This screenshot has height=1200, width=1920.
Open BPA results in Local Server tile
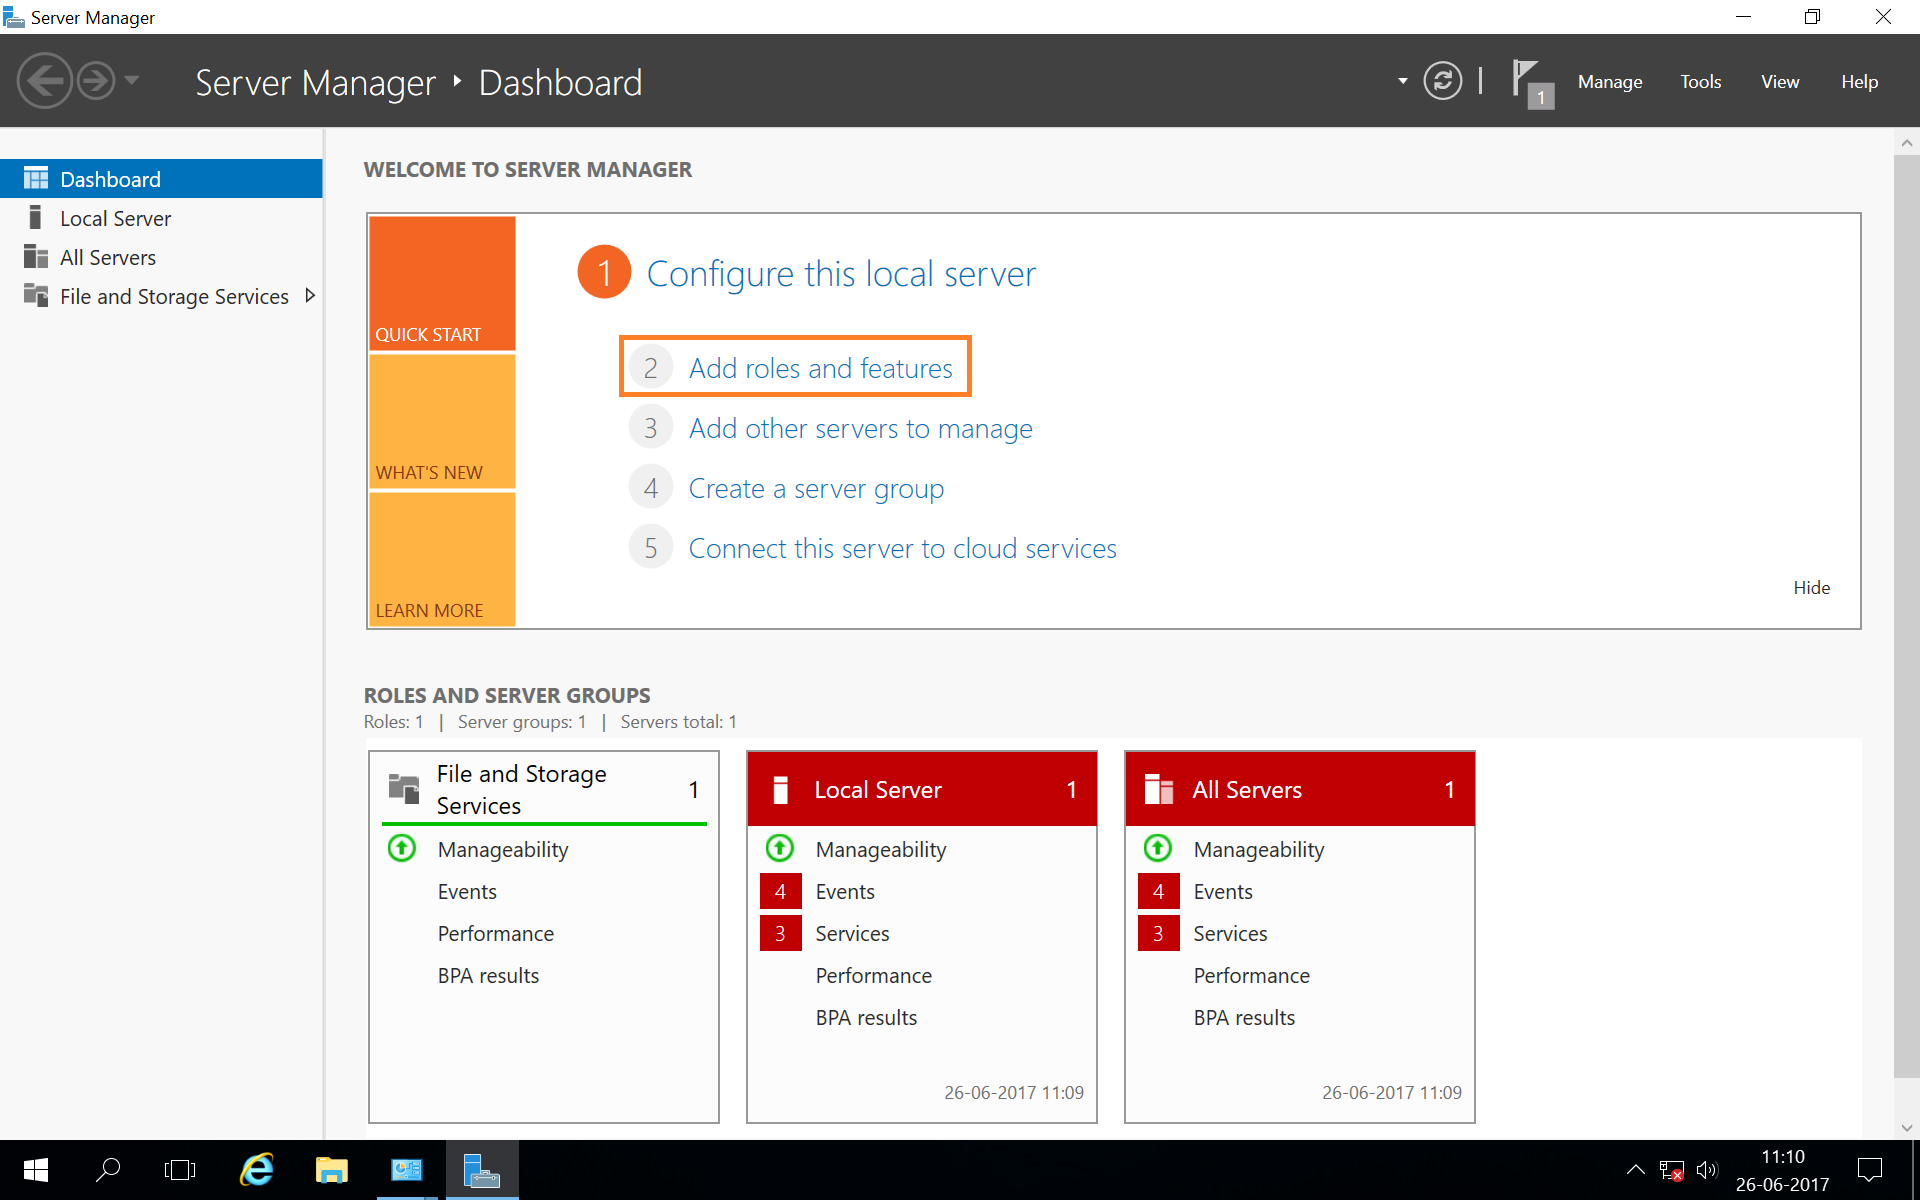[x=866, y=1017]
